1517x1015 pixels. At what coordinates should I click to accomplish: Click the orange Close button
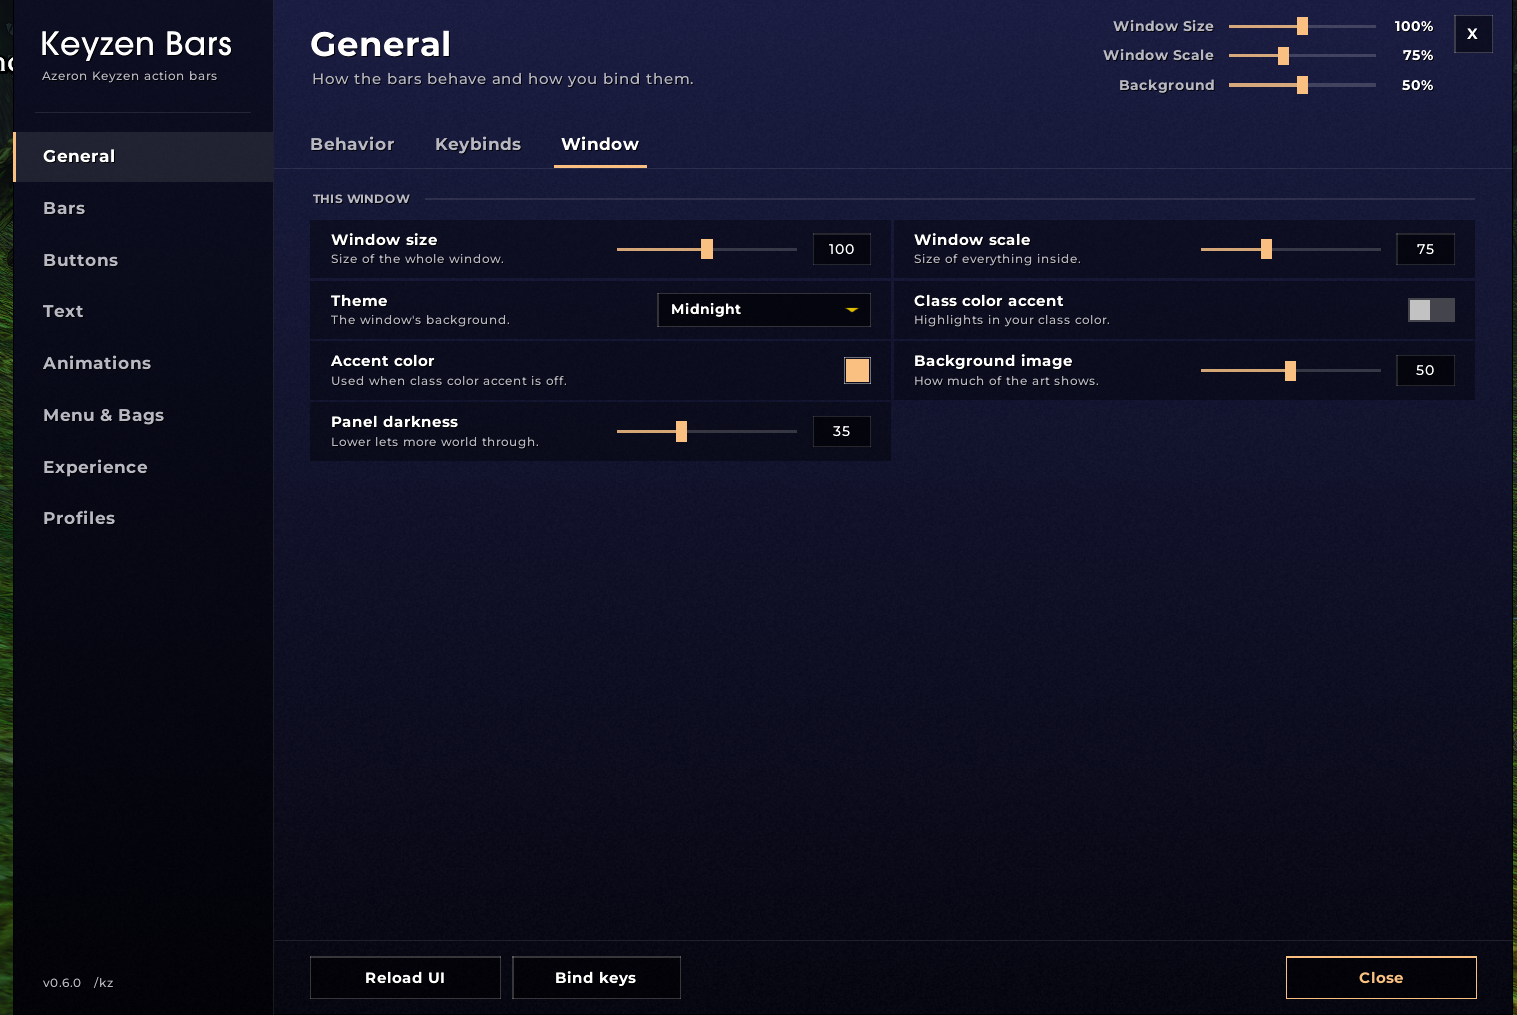pyautogui.click(x=1381, y=978)
